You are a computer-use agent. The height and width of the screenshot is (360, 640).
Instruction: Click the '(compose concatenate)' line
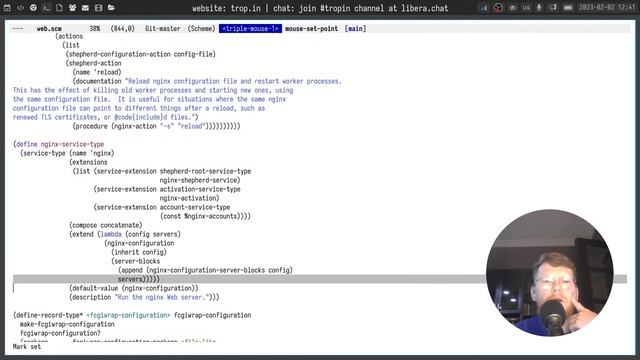click(106, 225)
